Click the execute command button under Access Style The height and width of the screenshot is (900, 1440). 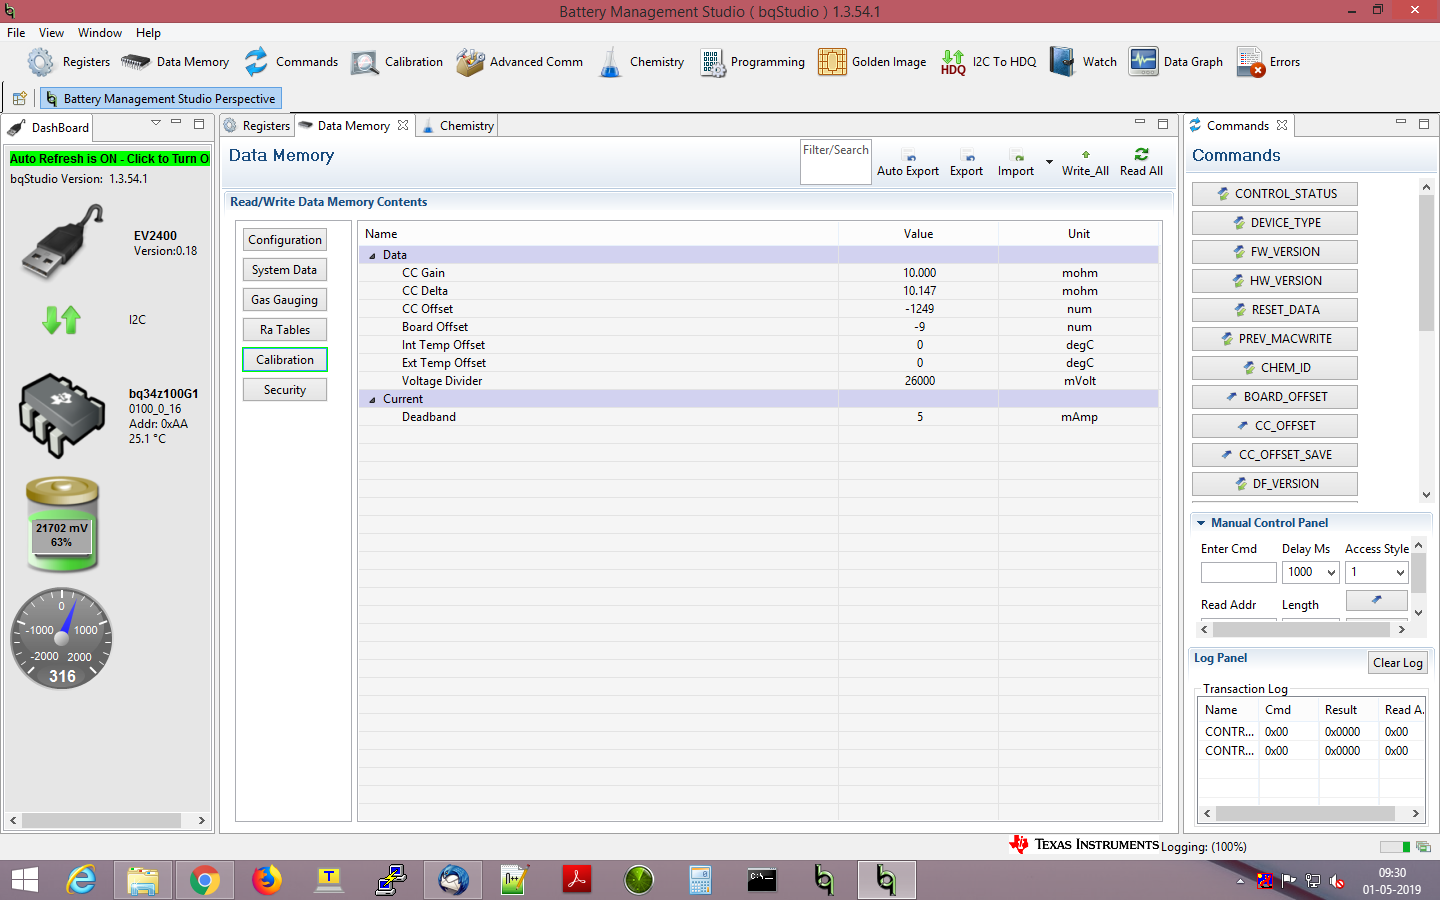pos(1376,600)
